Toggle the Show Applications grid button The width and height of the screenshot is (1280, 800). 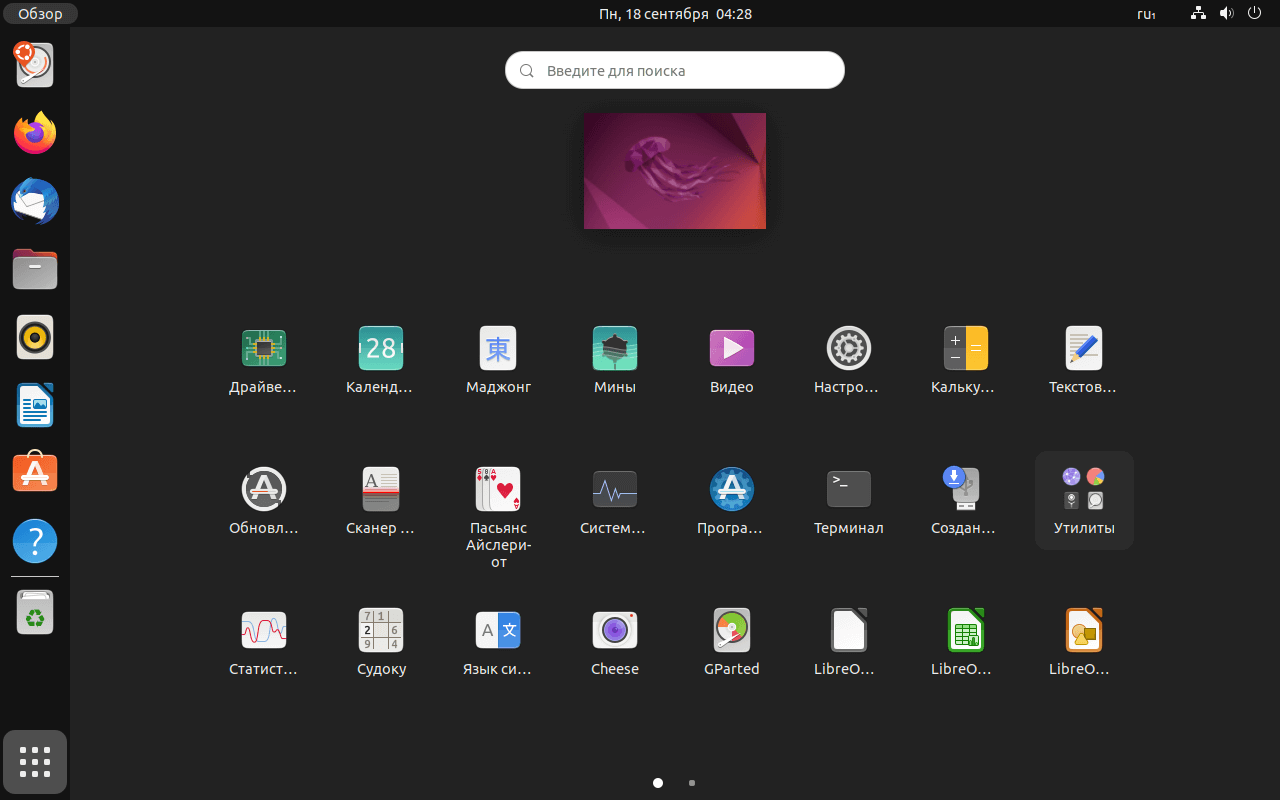pos(35,762)
